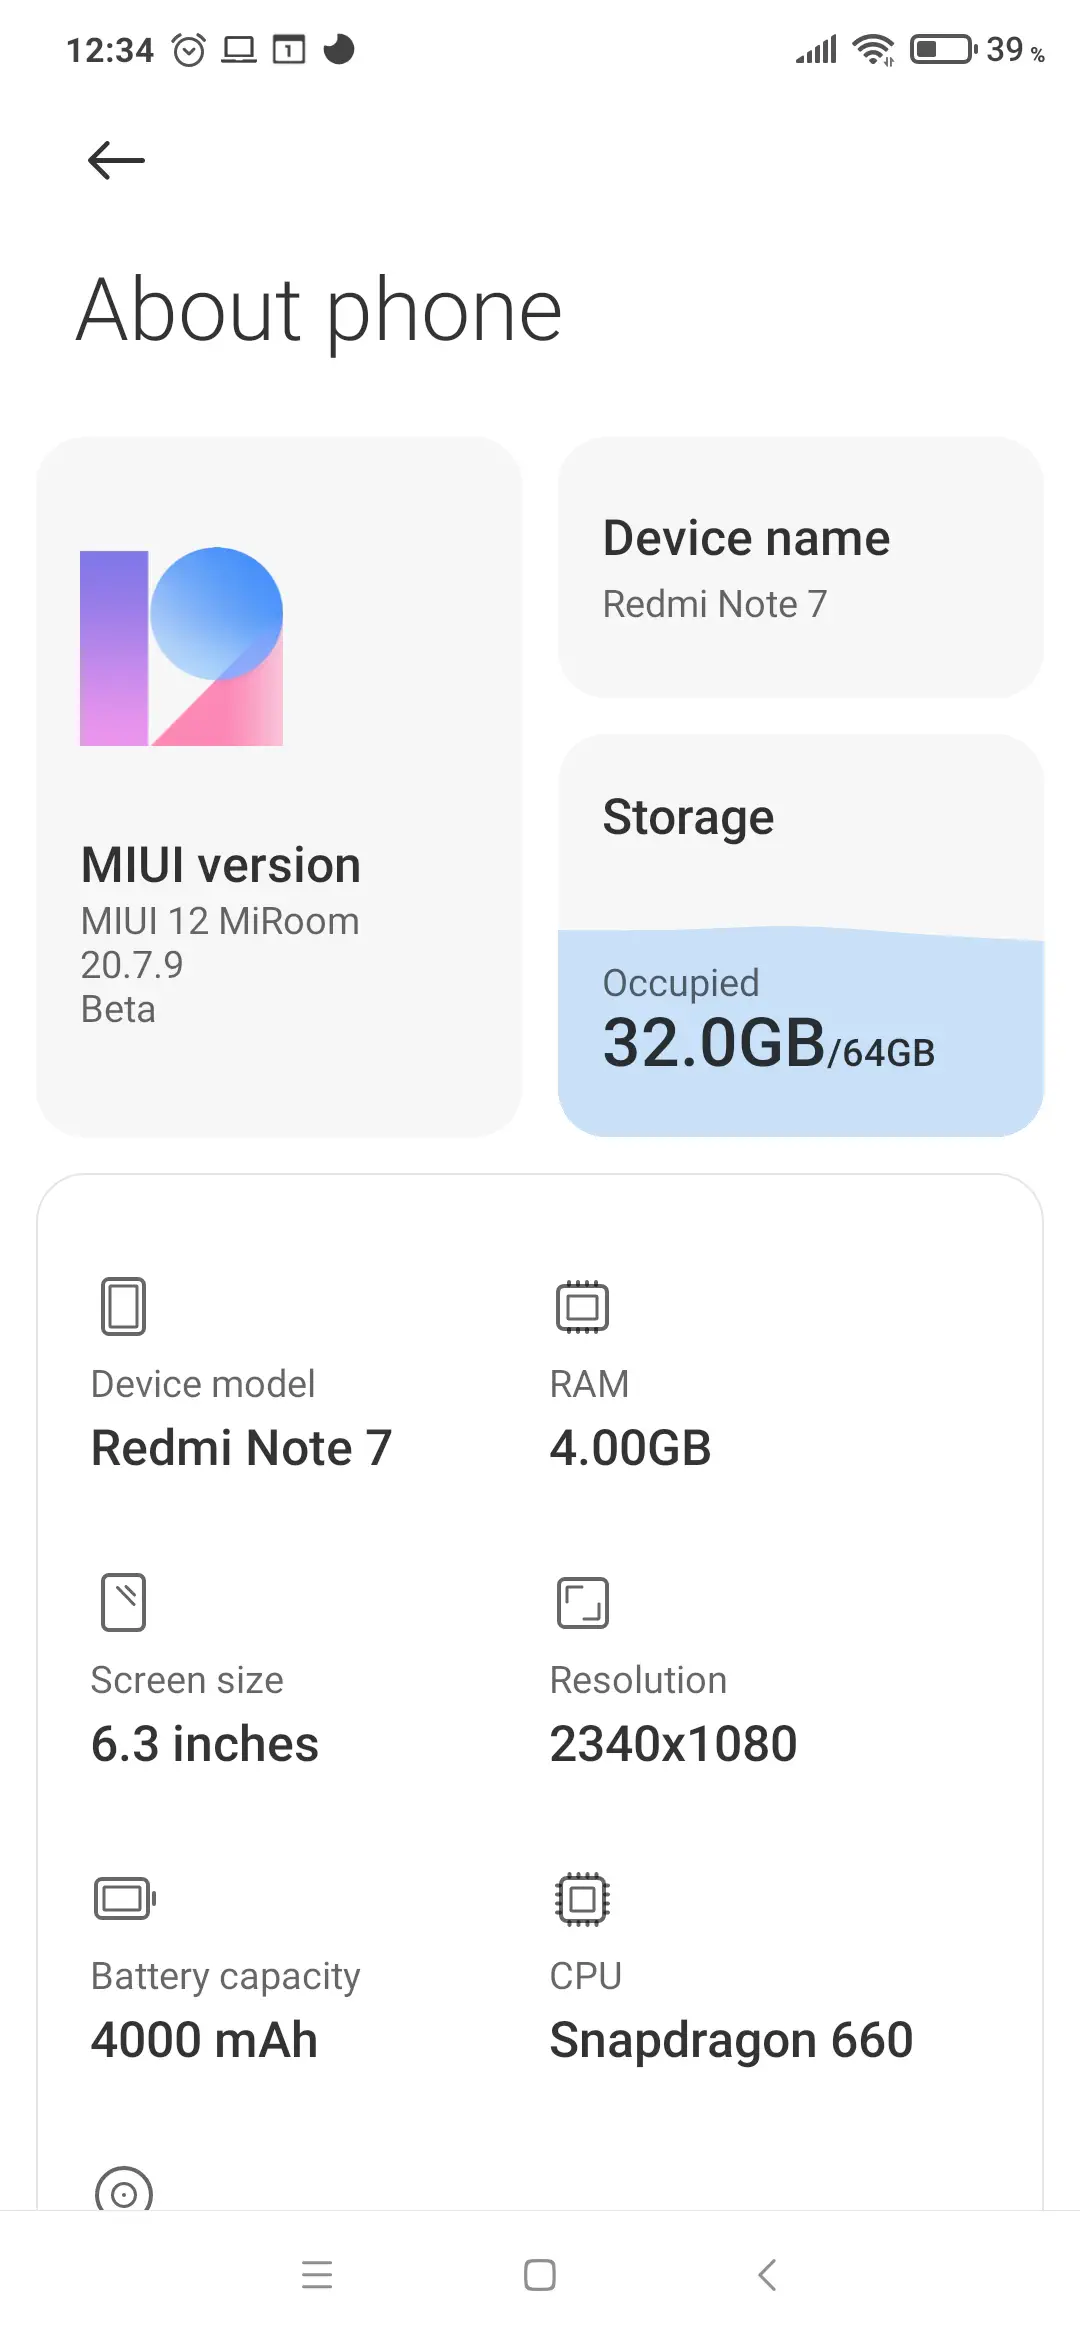Tap the Battery capacity icon

(125, 1898)
